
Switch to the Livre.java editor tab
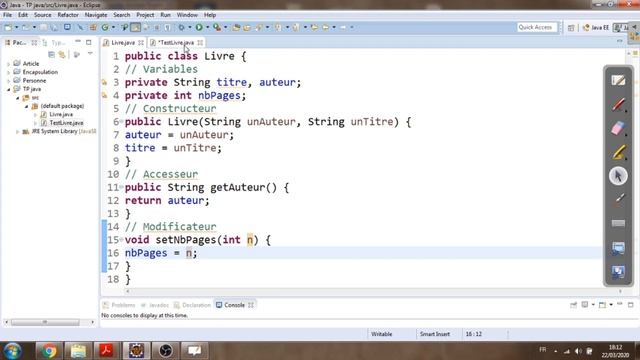(x=123, y=42)
